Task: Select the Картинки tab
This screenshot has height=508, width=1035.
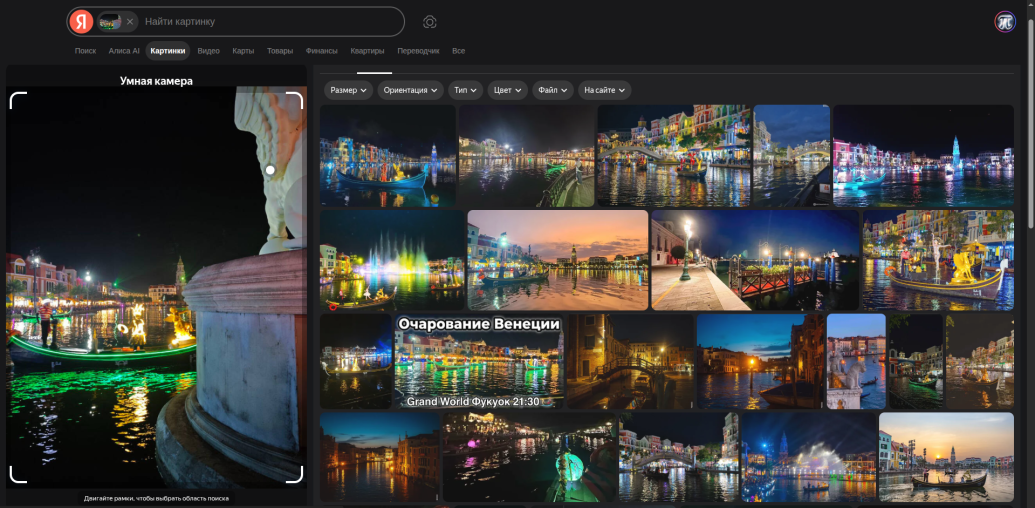Action: 168,51
